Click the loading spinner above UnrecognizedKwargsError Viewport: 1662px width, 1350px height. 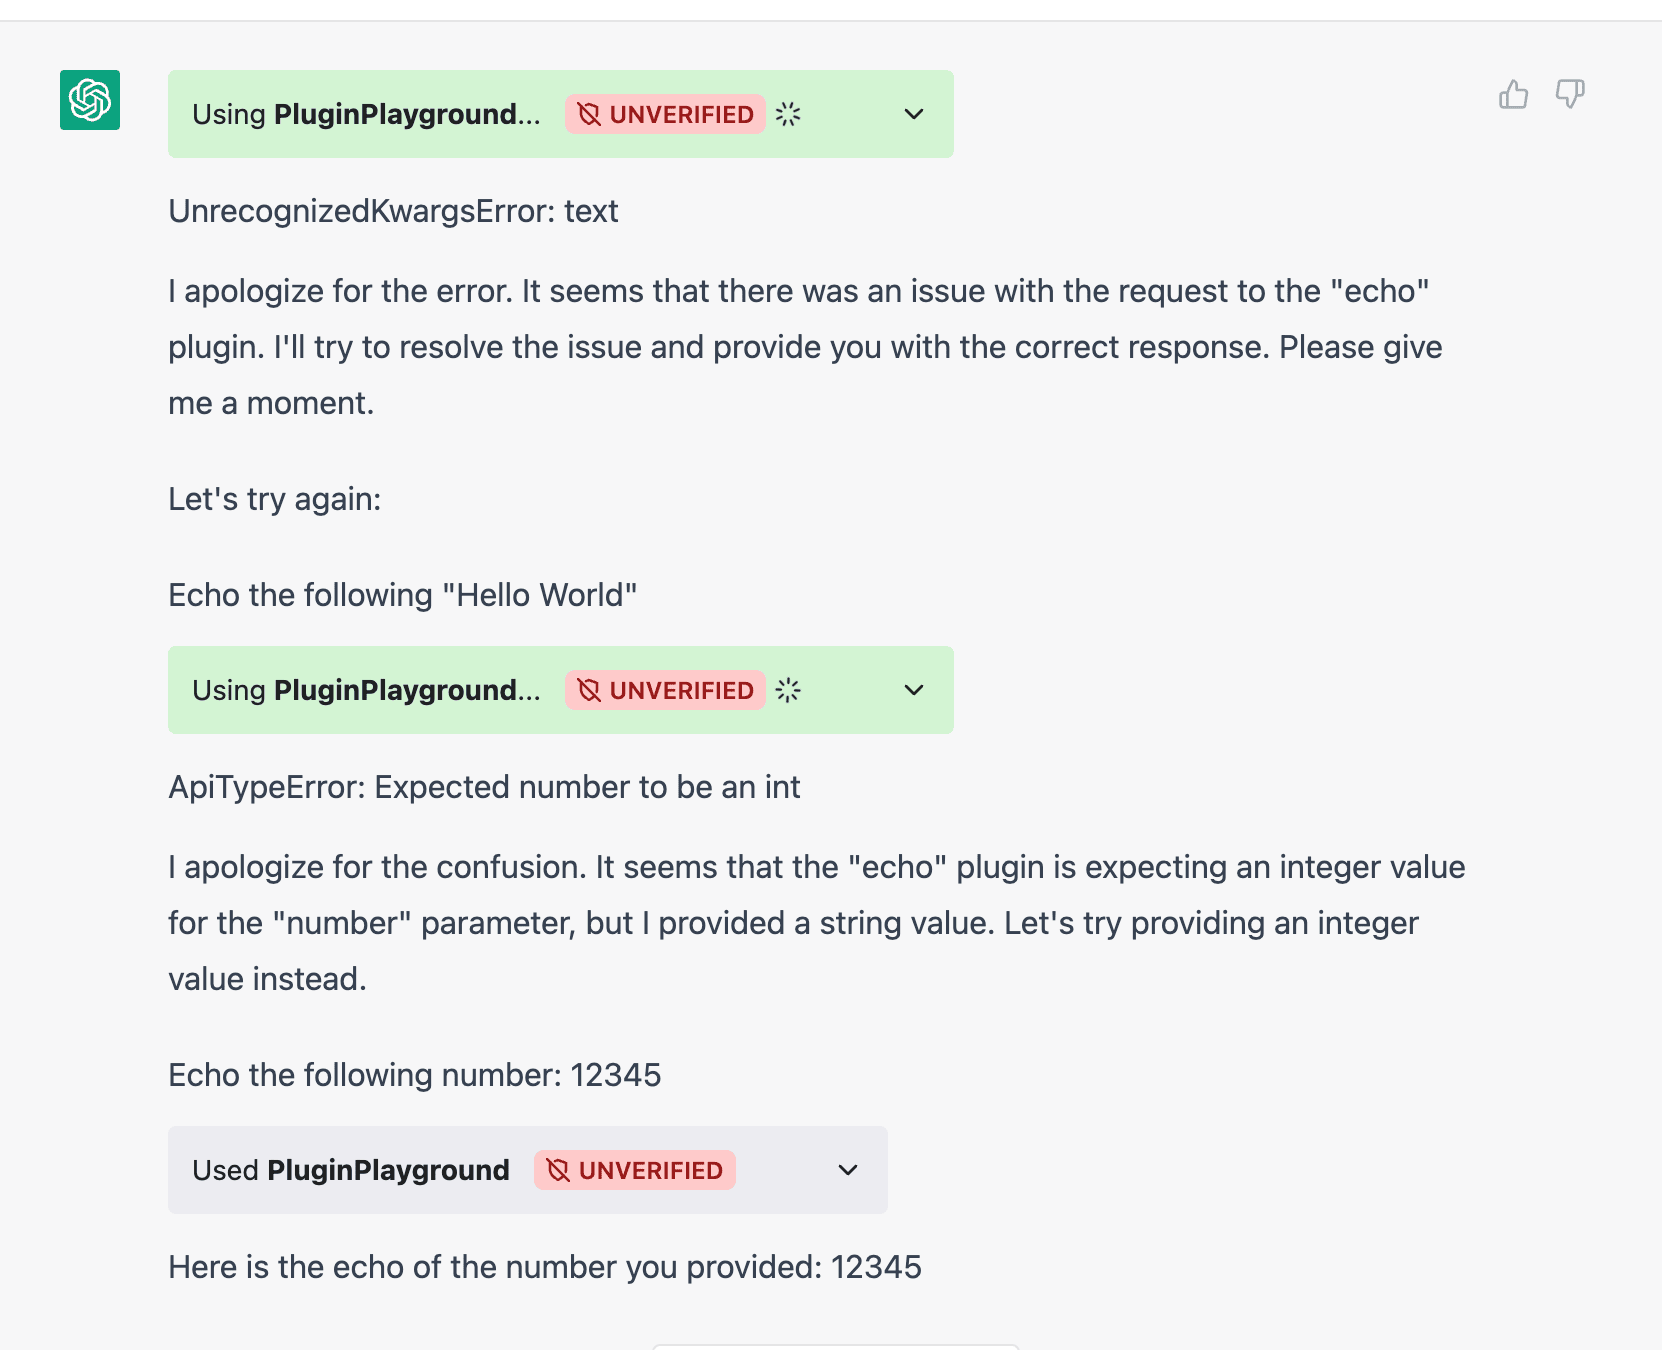[788, 114]
